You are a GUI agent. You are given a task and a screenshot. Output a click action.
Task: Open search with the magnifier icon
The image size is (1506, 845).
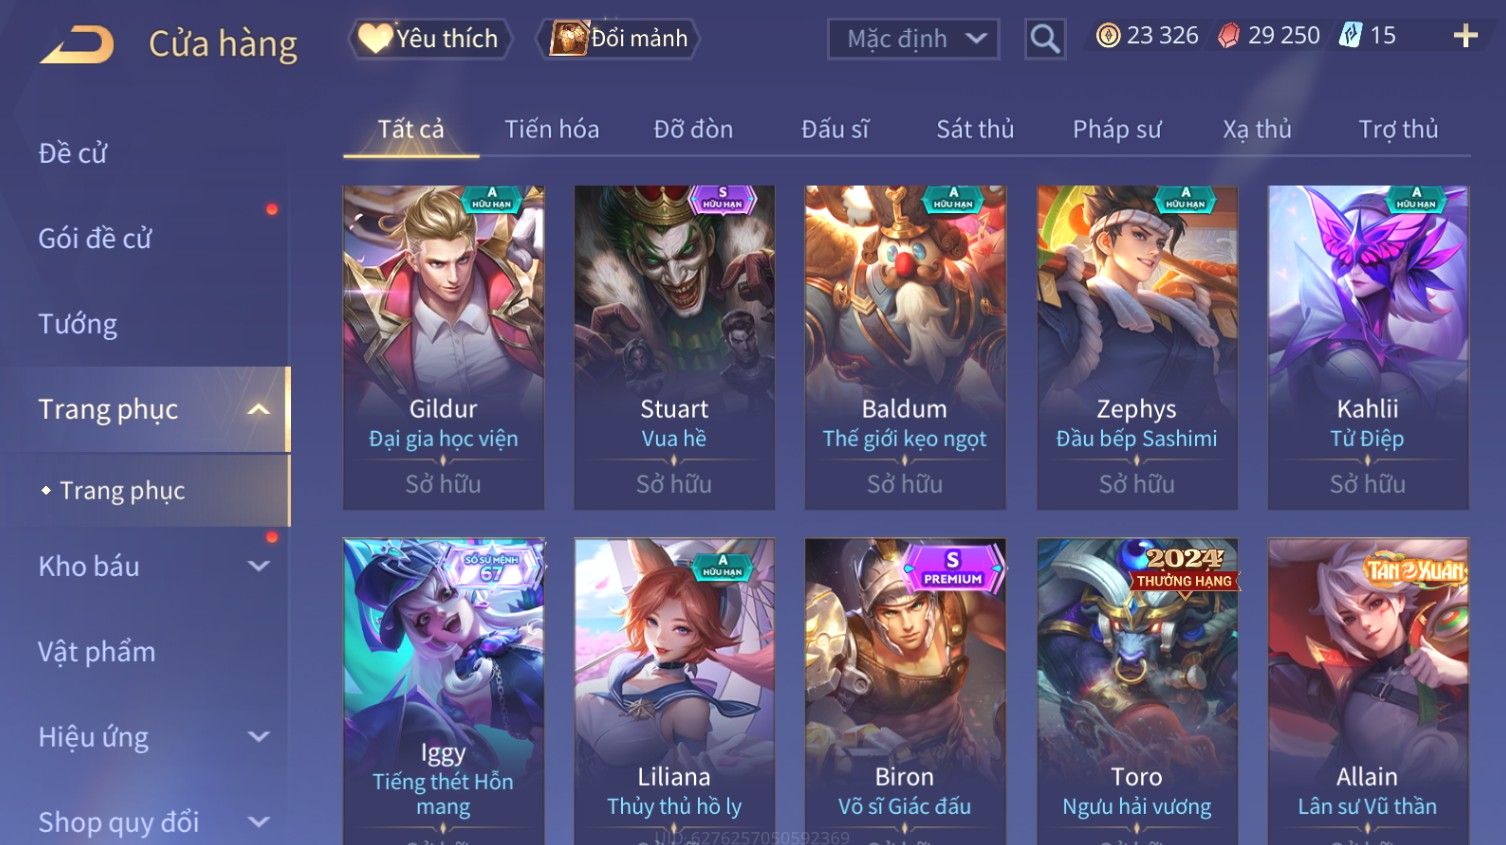[x=1045, y=39]
